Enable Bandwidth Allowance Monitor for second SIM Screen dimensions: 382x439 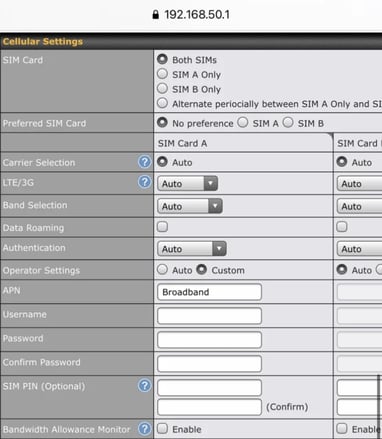tap(342, 428)
